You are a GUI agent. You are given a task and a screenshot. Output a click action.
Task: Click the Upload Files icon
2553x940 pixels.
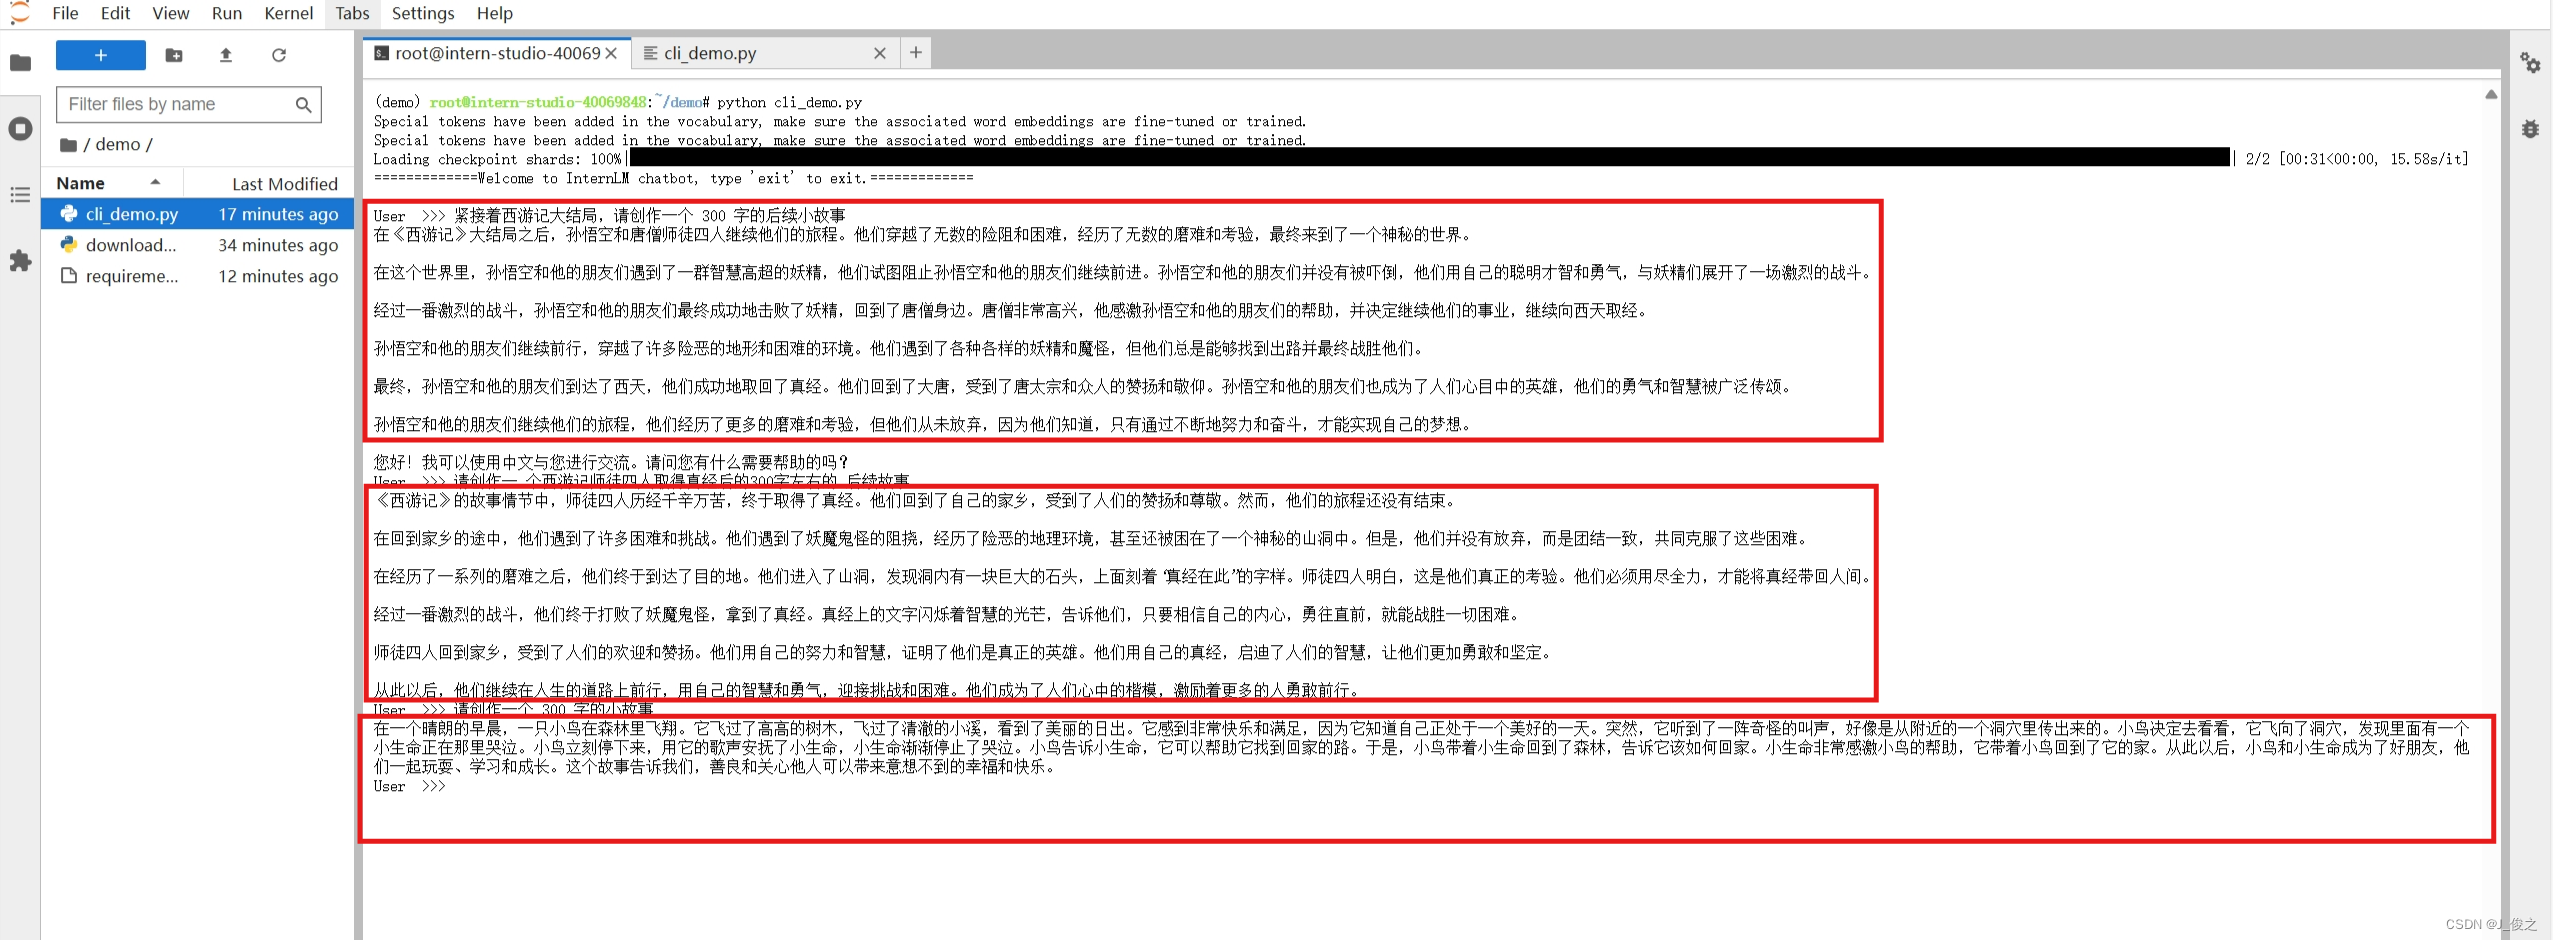tap(226, 55)
